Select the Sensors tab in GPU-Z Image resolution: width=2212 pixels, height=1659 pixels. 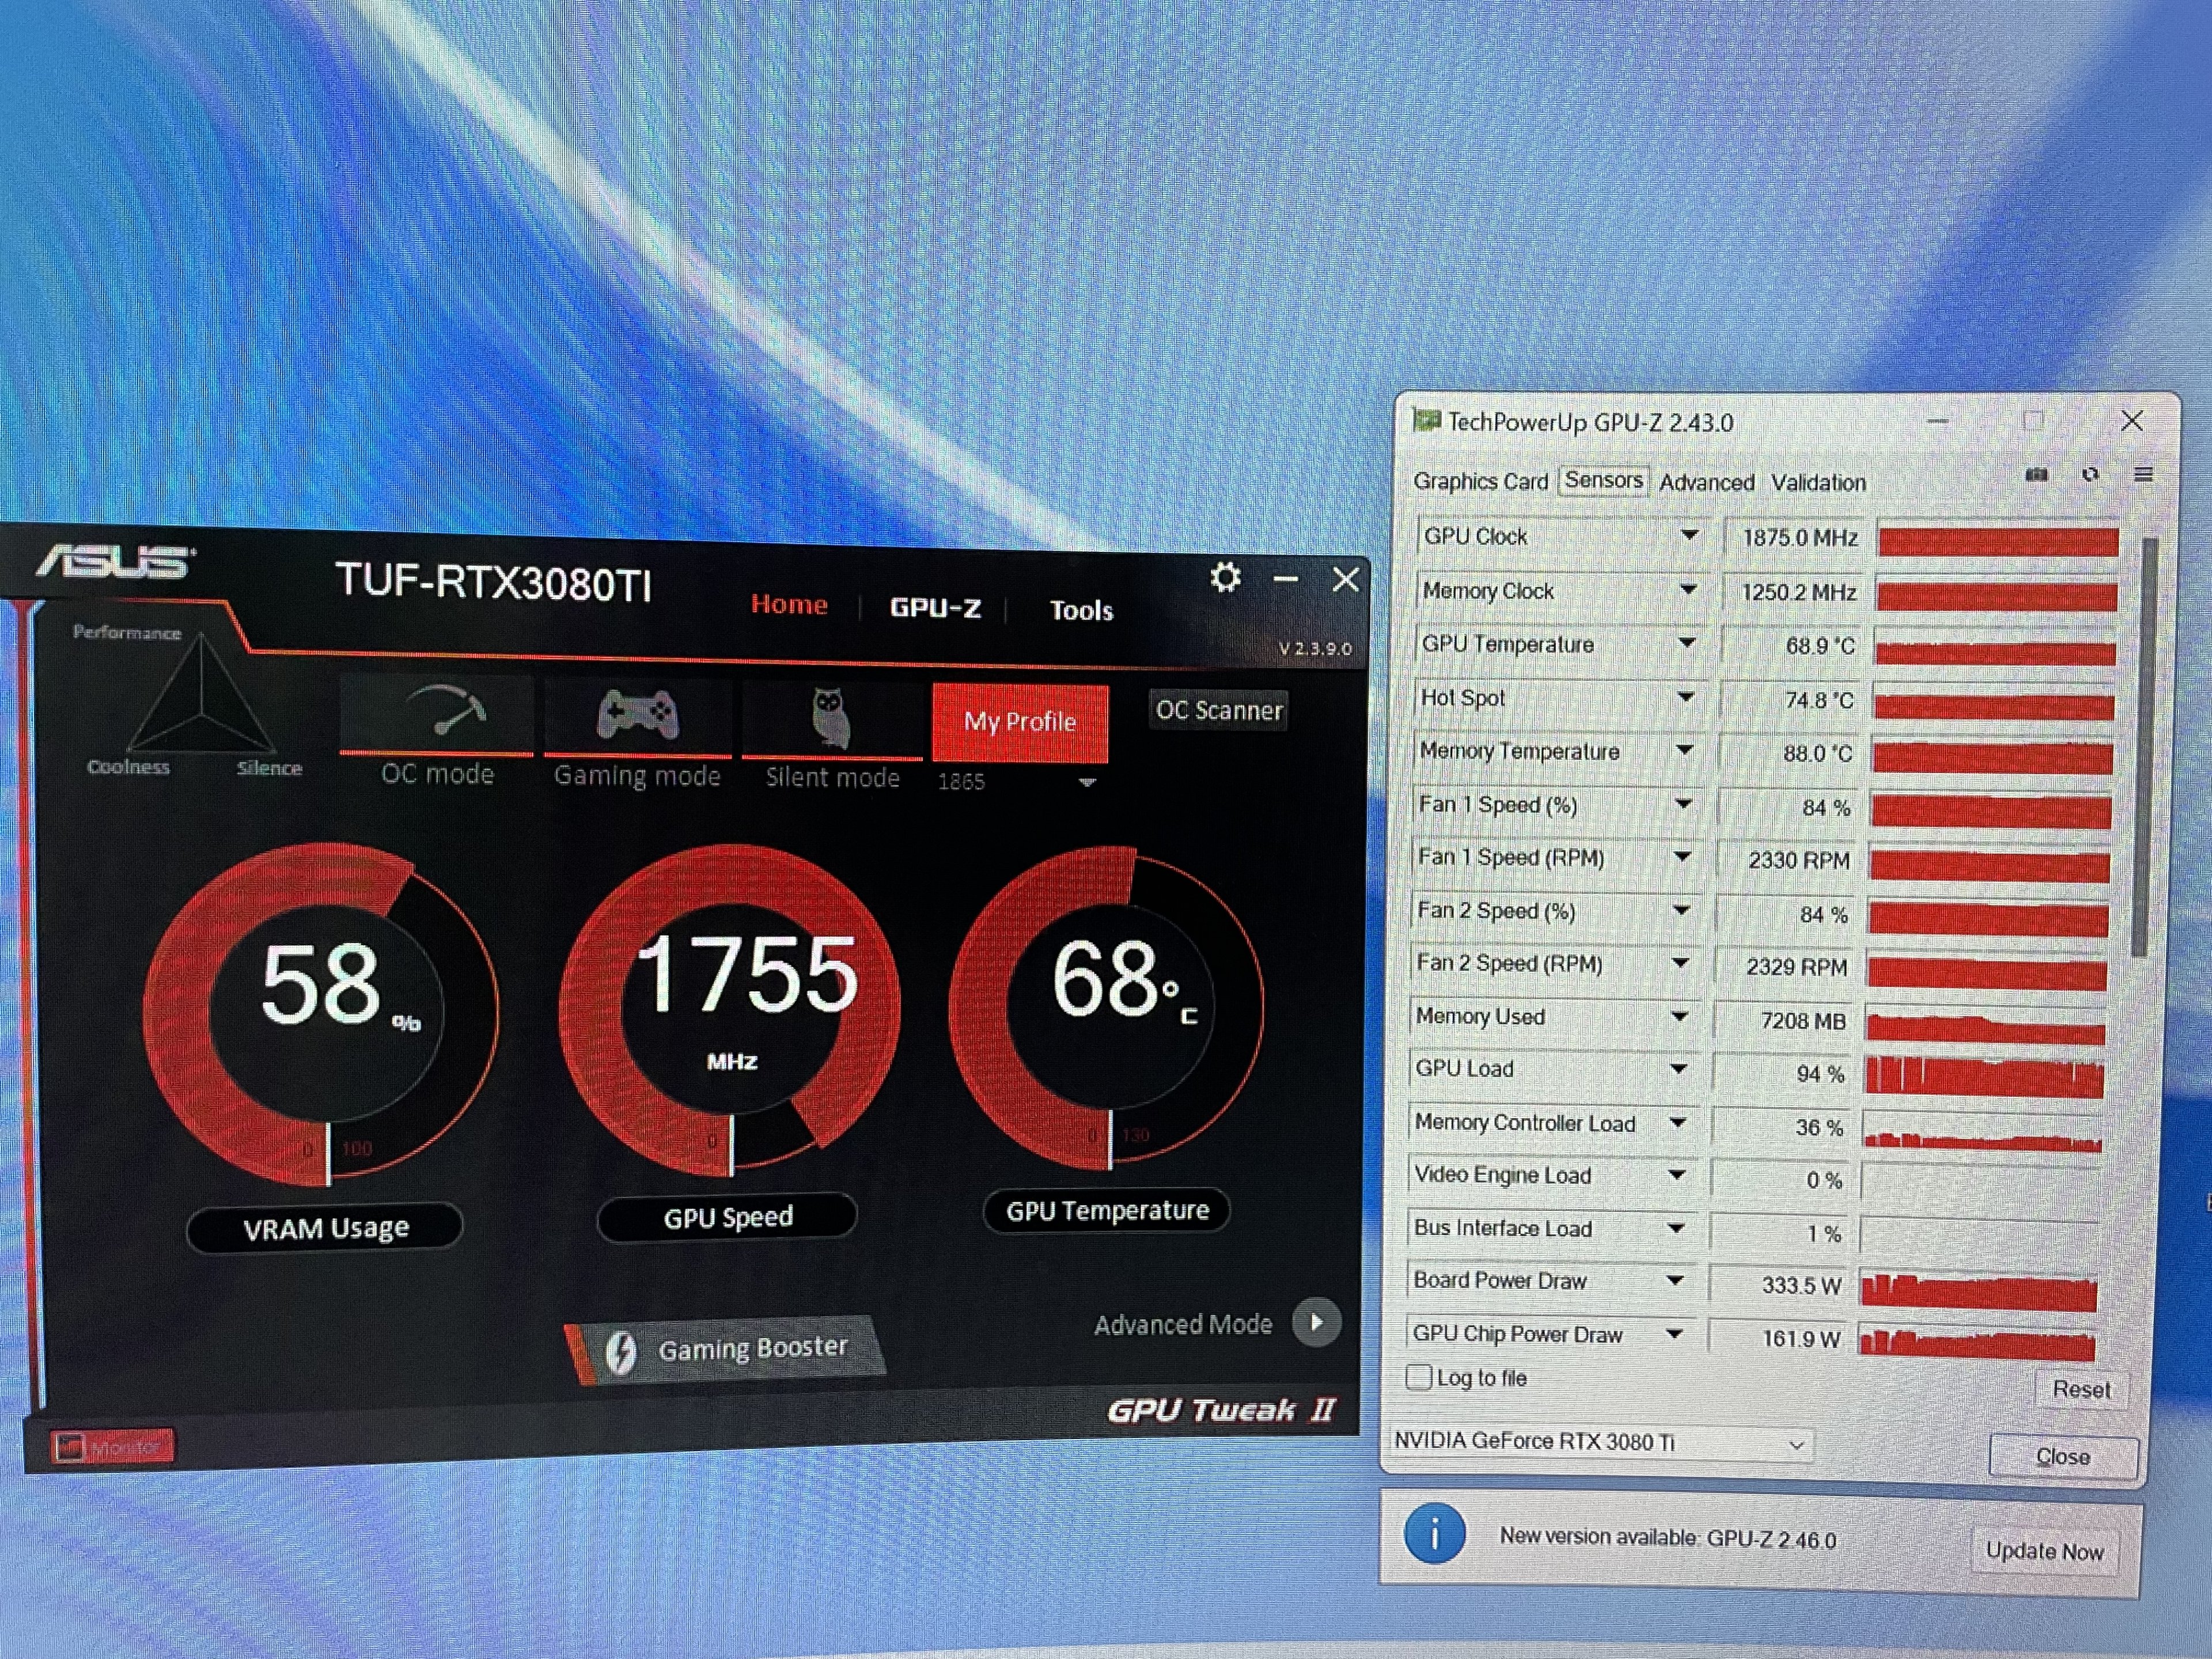pyautogui.click(x=1603, y=480)
